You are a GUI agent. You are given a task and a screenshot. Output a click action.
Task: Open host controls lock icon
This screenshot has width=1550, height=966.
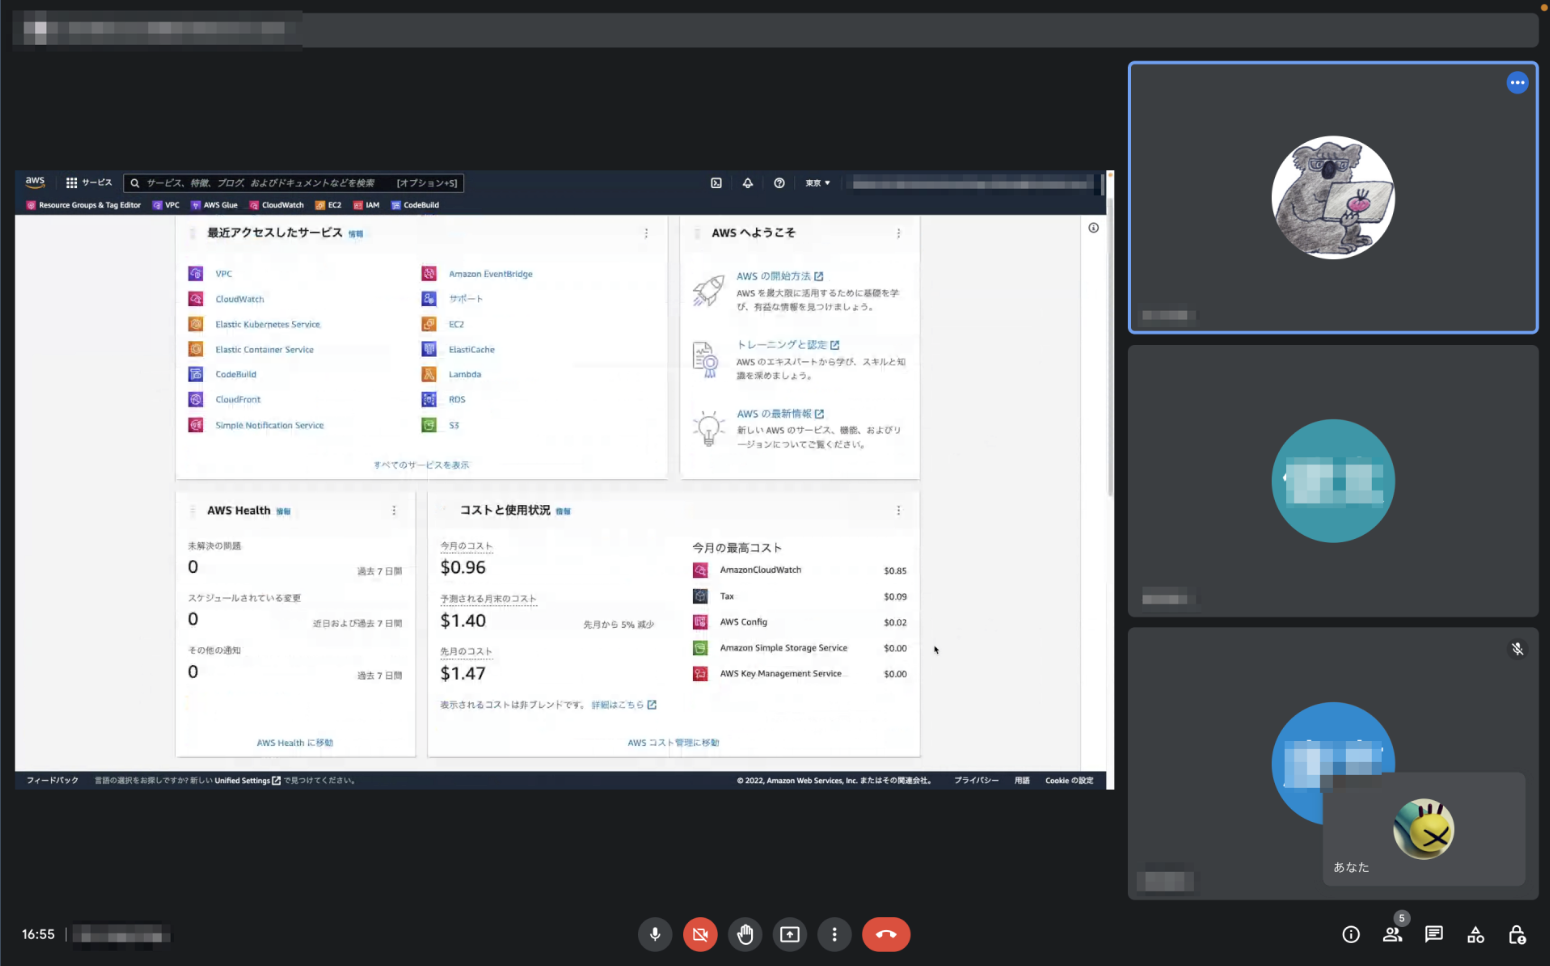pyautogui.click(x=1517, y=934)
